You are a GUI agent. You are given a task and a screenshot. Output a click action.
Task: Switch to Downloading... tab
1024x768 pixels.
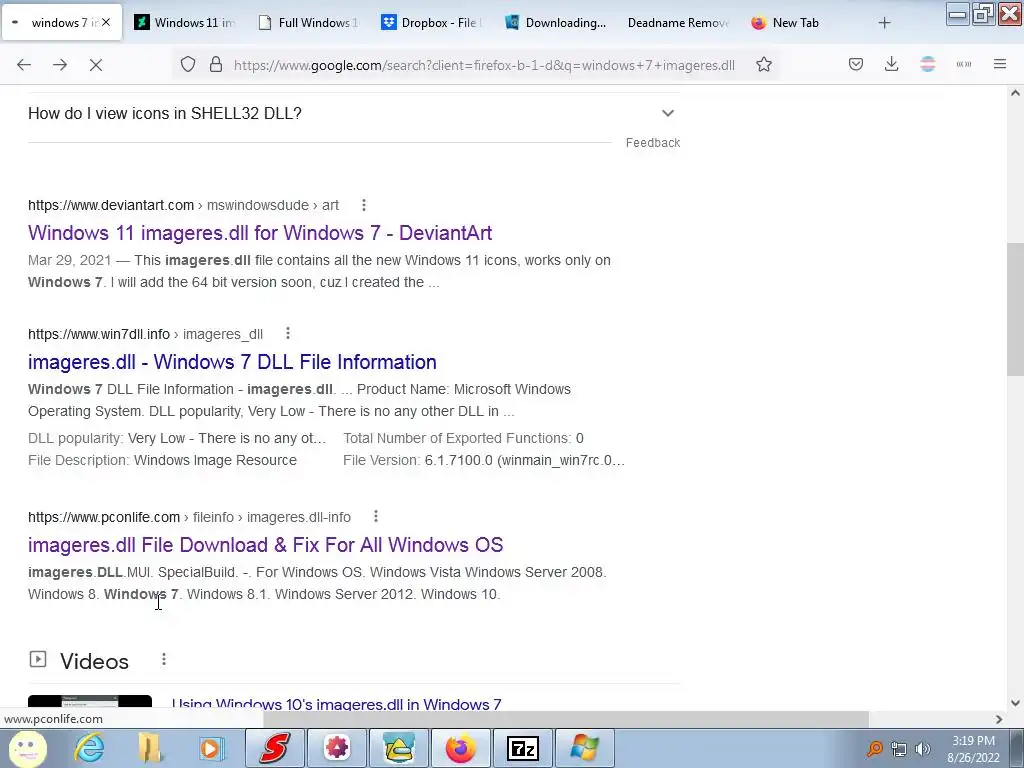(x=556, y=23)
